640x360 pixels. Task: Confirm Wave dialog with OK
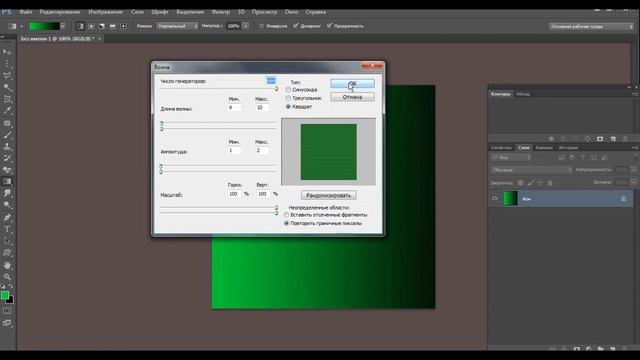tap(352, 84)
